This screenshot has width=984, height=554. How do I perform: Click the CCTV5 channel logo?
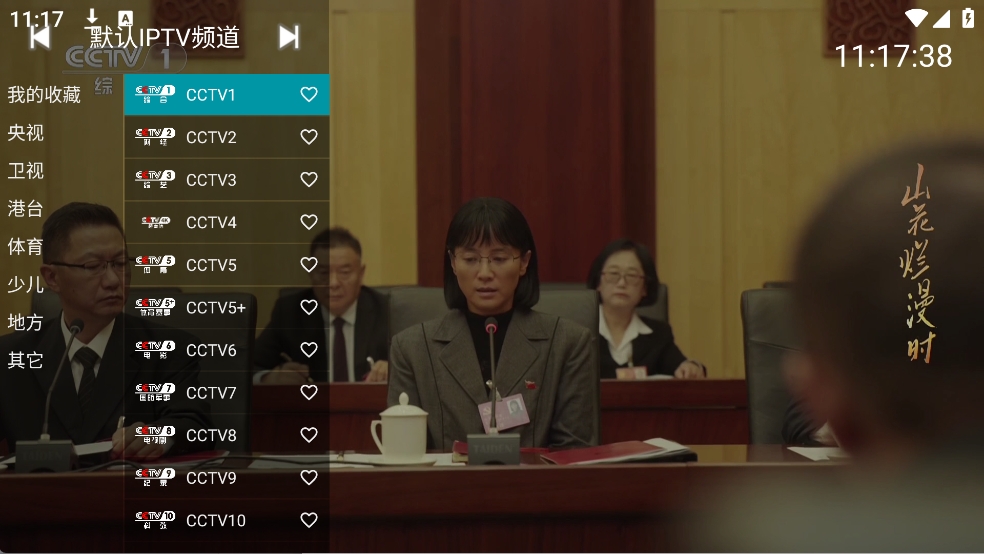tap(155, 265)
